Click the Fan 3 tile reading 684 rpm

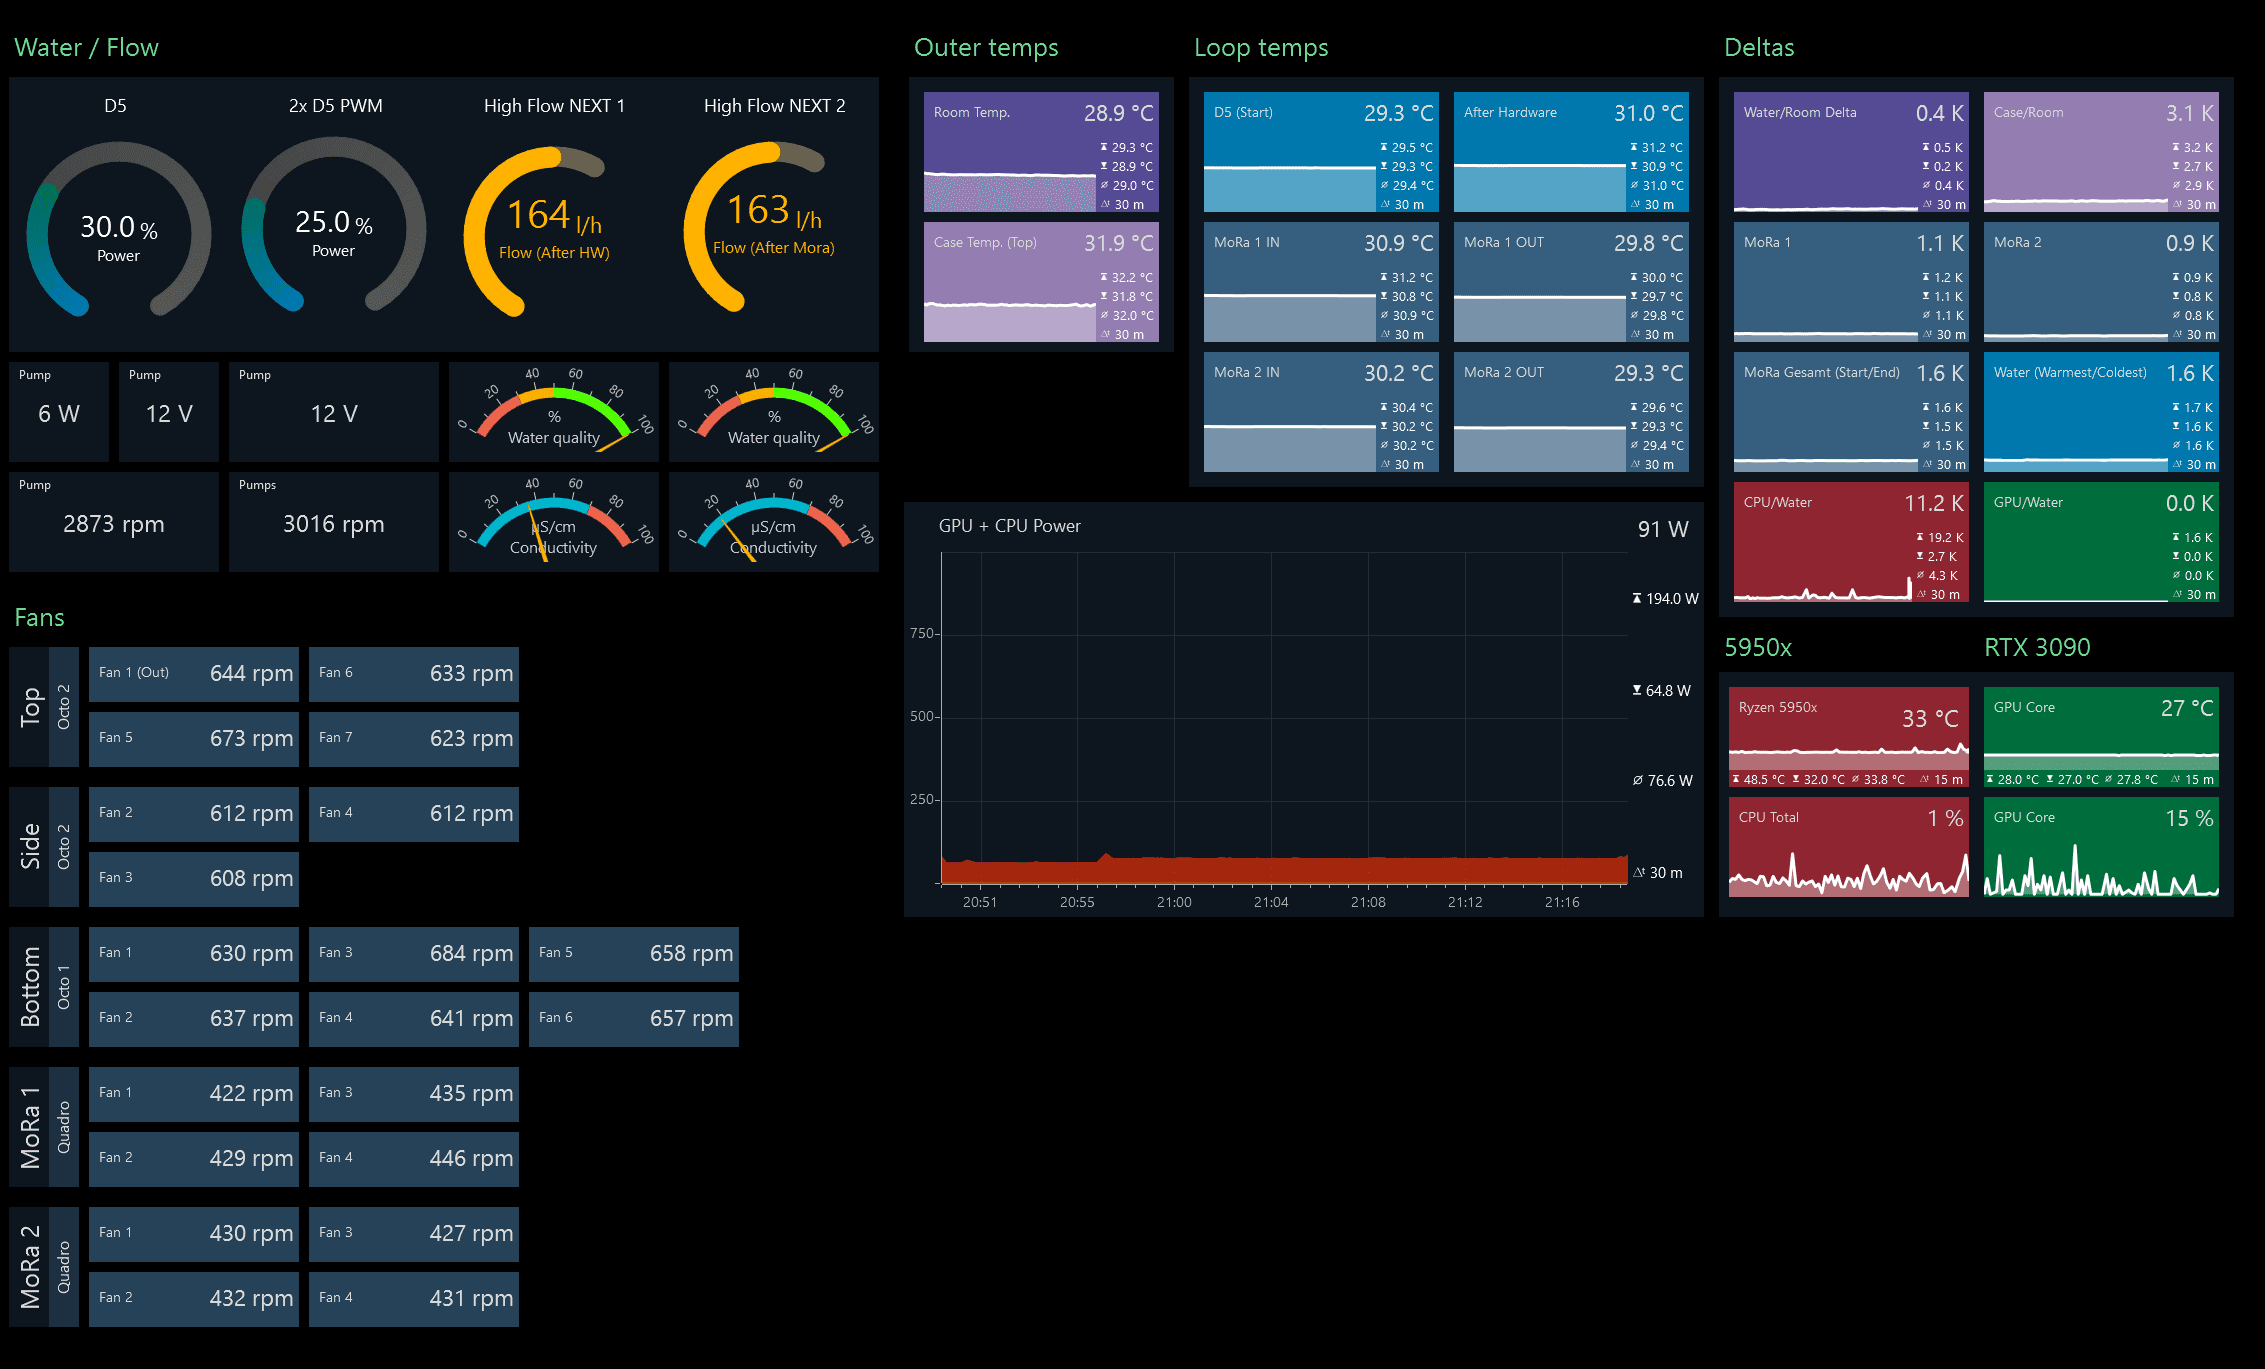coord(414,954)
